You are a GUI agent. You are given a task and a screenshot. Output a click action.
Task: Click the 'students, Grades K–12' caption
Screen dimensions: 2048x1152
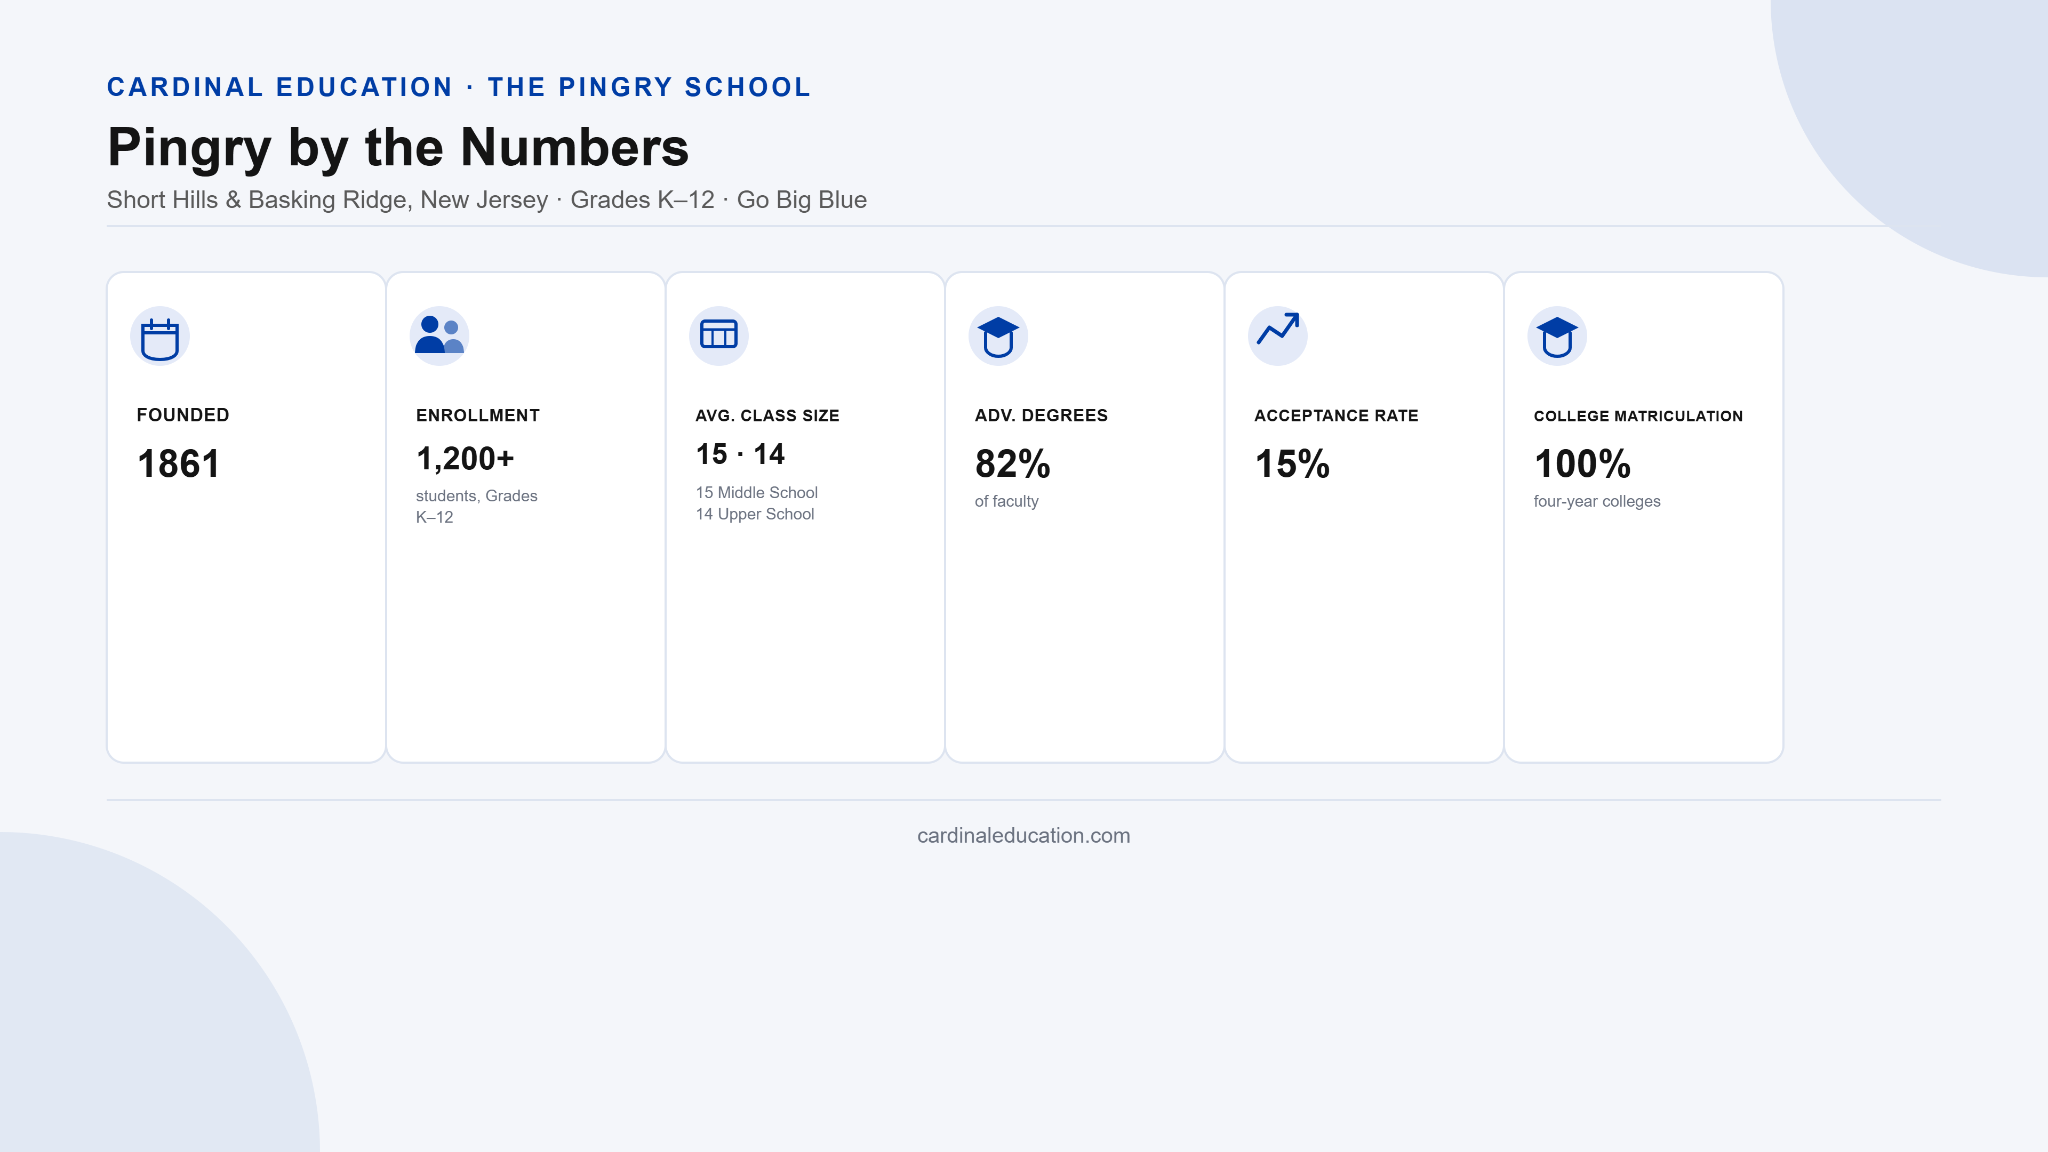click(477, 507)
